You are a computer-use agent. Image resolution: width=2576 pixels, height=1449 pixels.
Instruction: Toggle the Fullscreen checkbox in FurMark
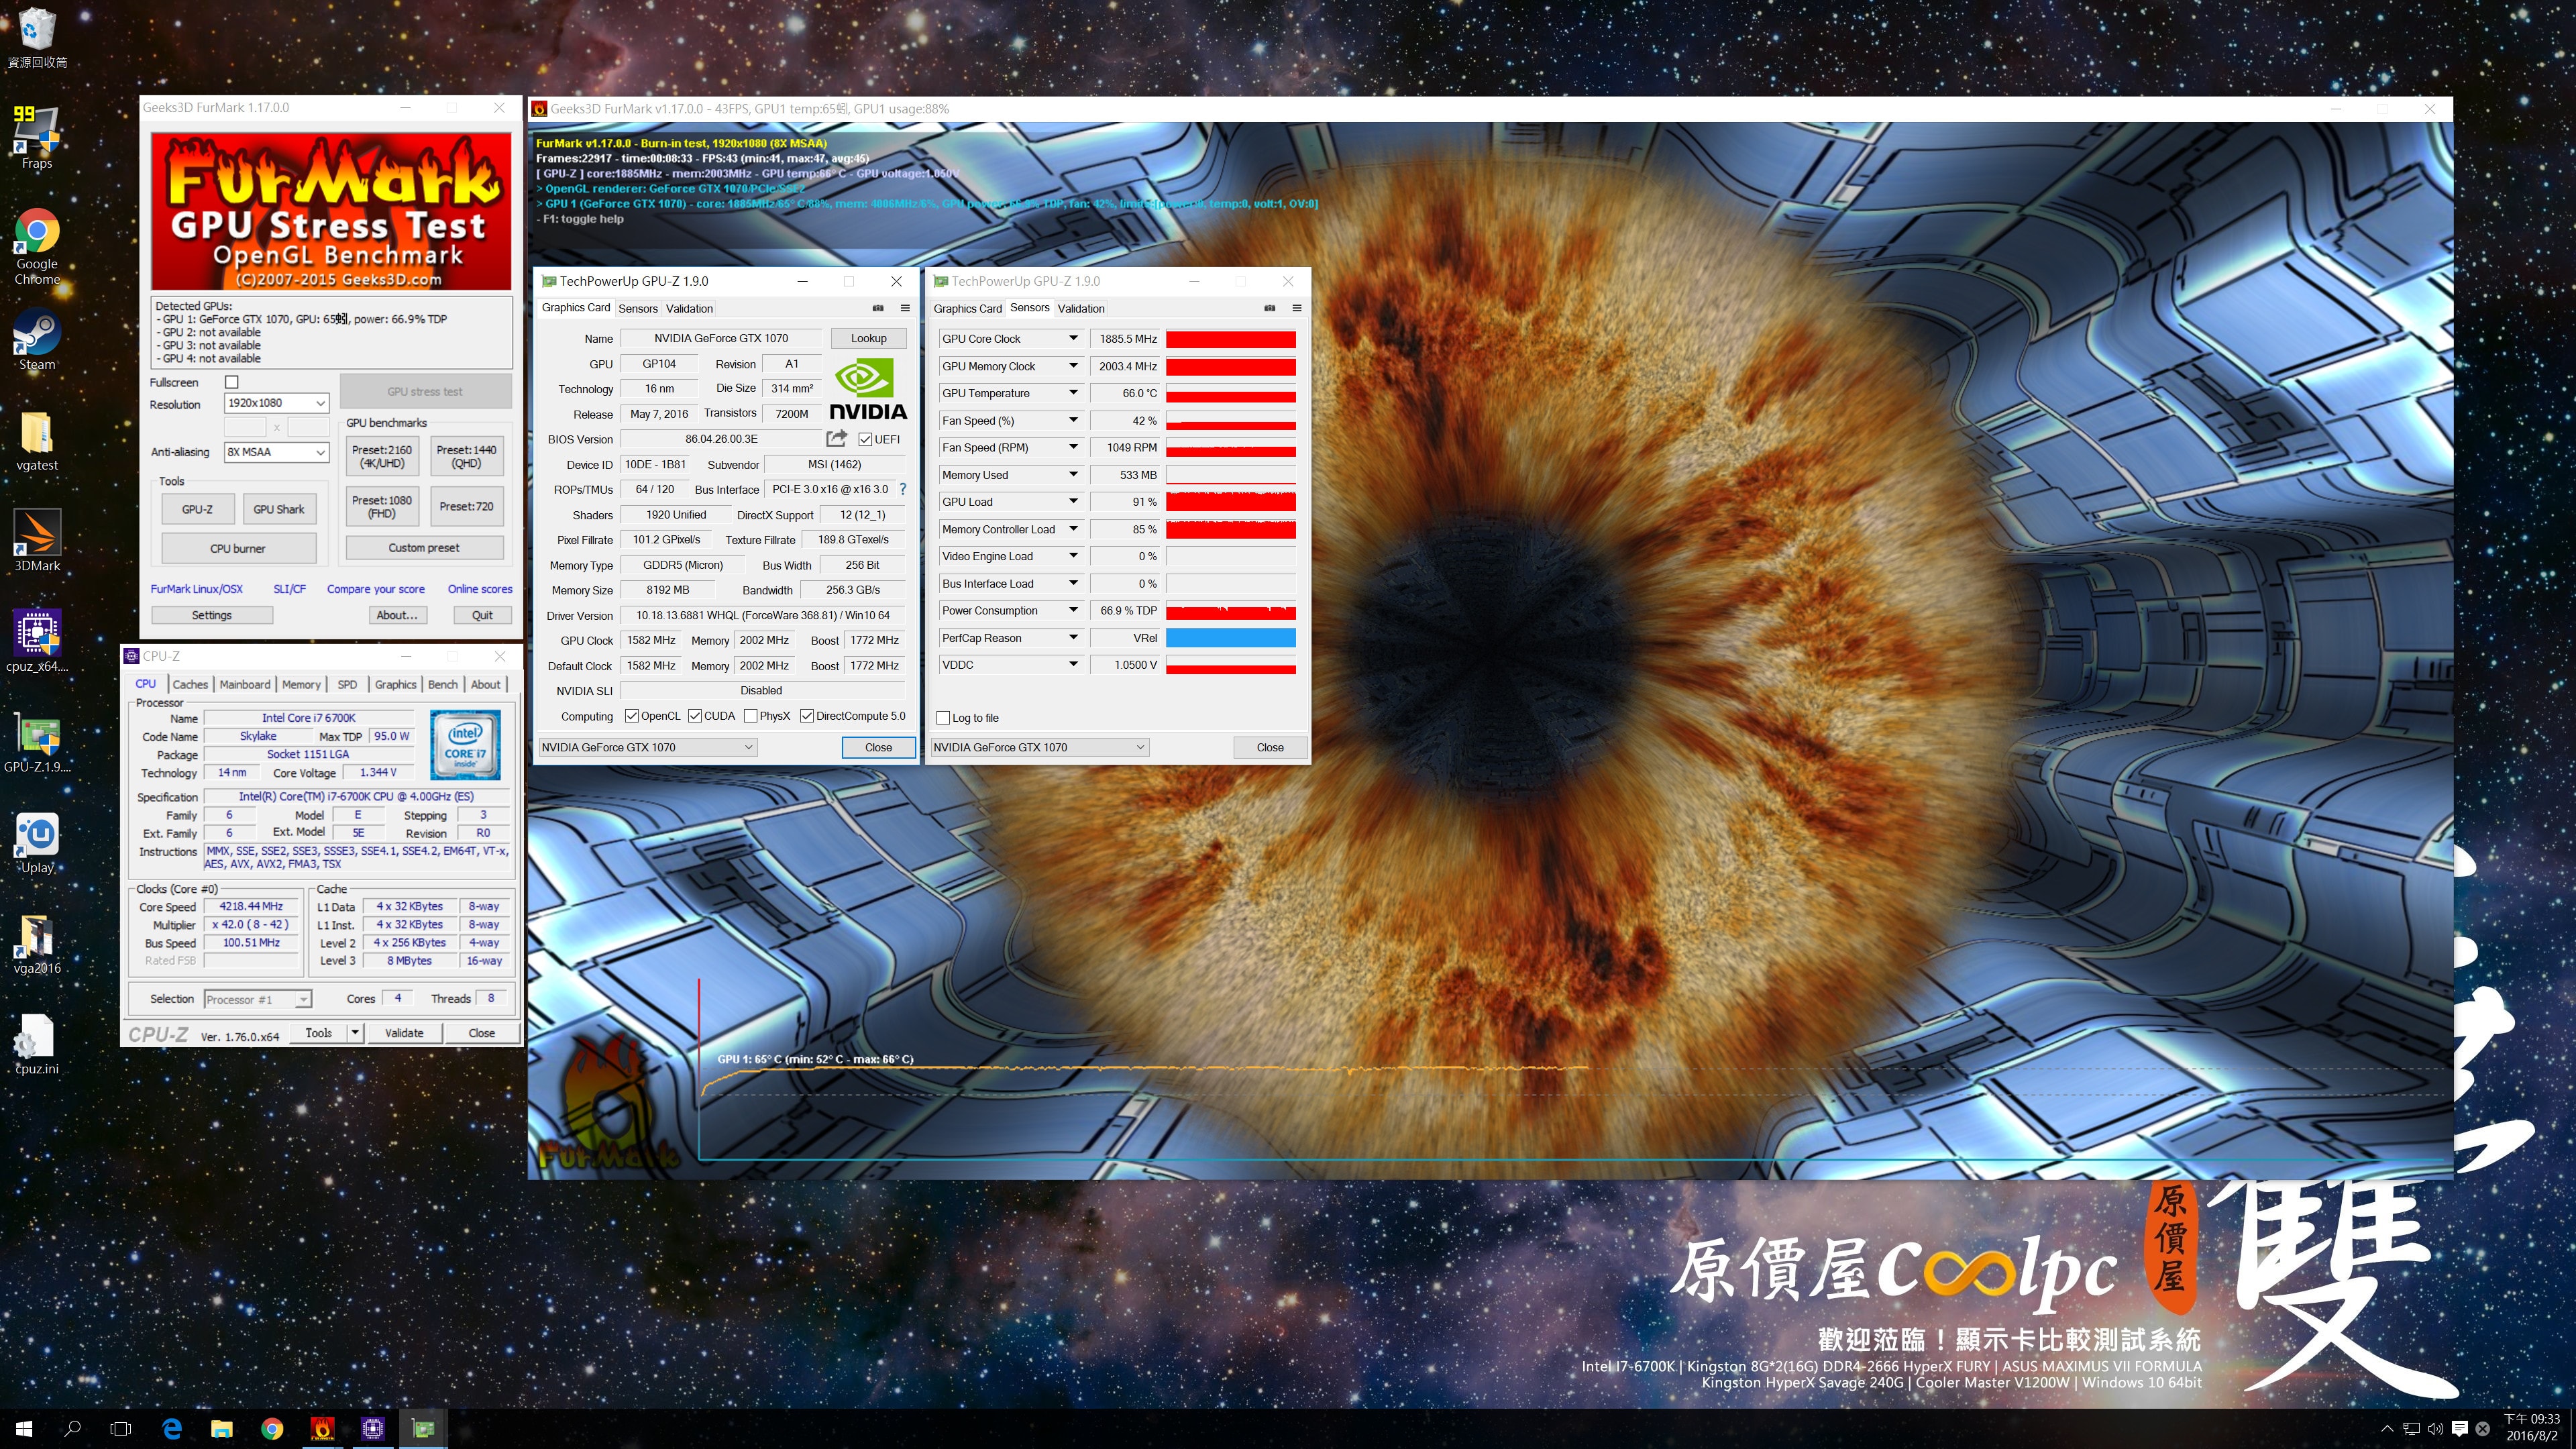click(232, 382)
